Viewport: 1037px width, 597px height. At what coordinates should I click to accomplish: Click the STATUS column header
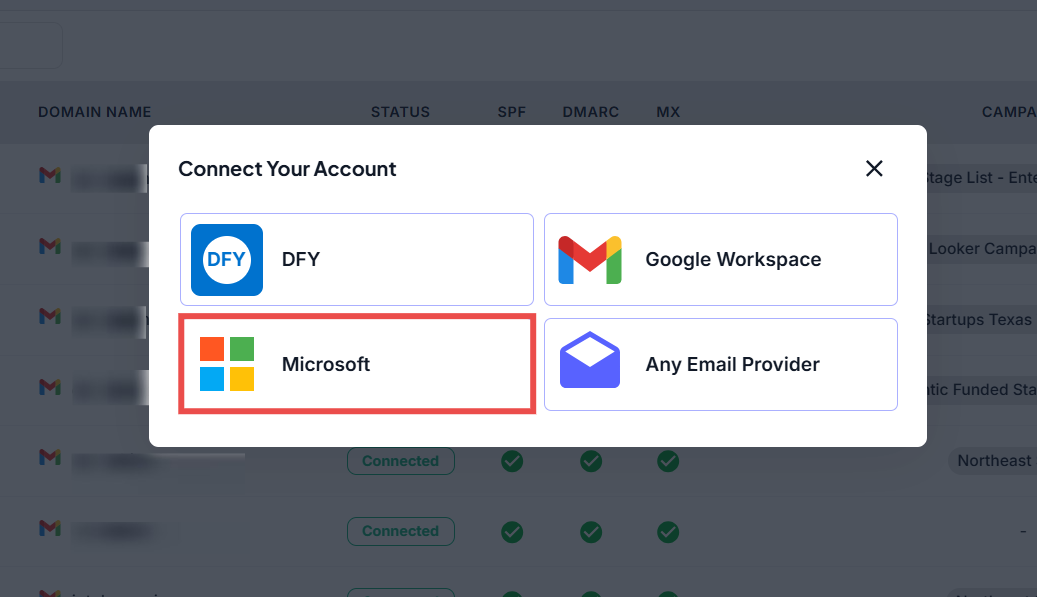coord(400,112)
